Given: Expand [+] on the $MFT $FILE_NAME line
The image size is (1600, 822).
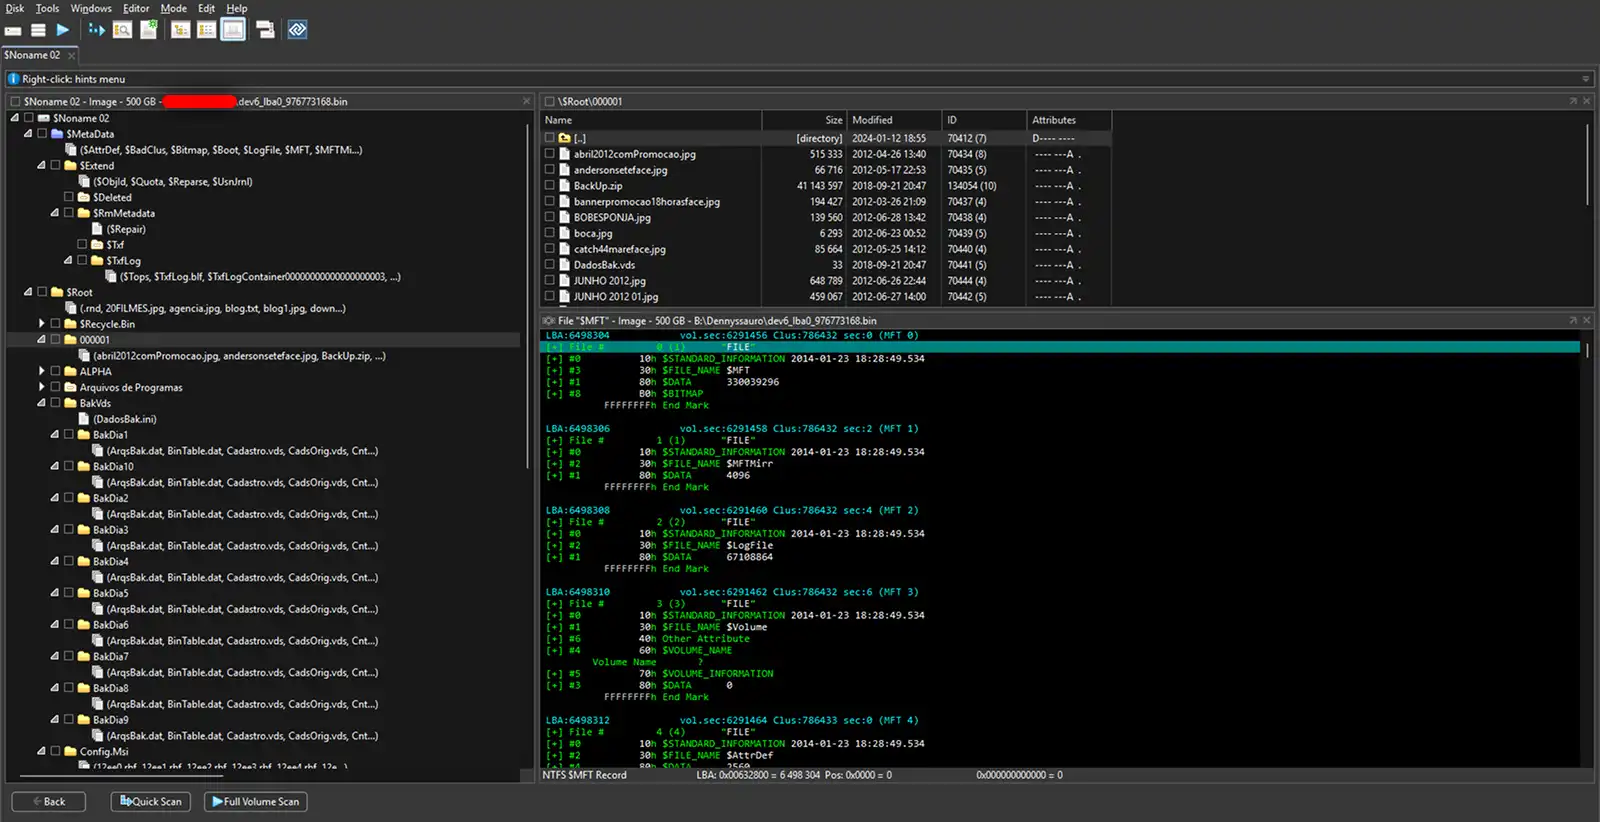Looking at the screenshot, I should pos(554,370).
